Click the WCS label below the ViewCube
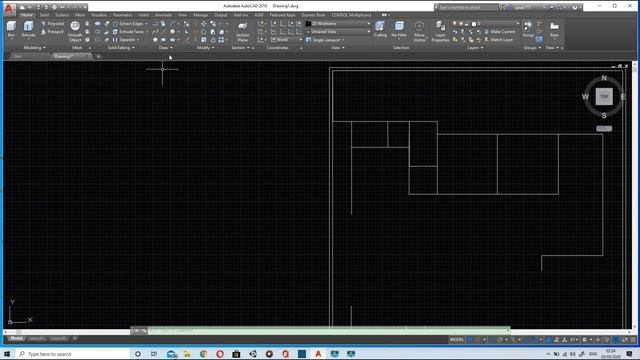The height and width of the screenshot is (360, 640). pyautogui.click(x=604, y=129)
